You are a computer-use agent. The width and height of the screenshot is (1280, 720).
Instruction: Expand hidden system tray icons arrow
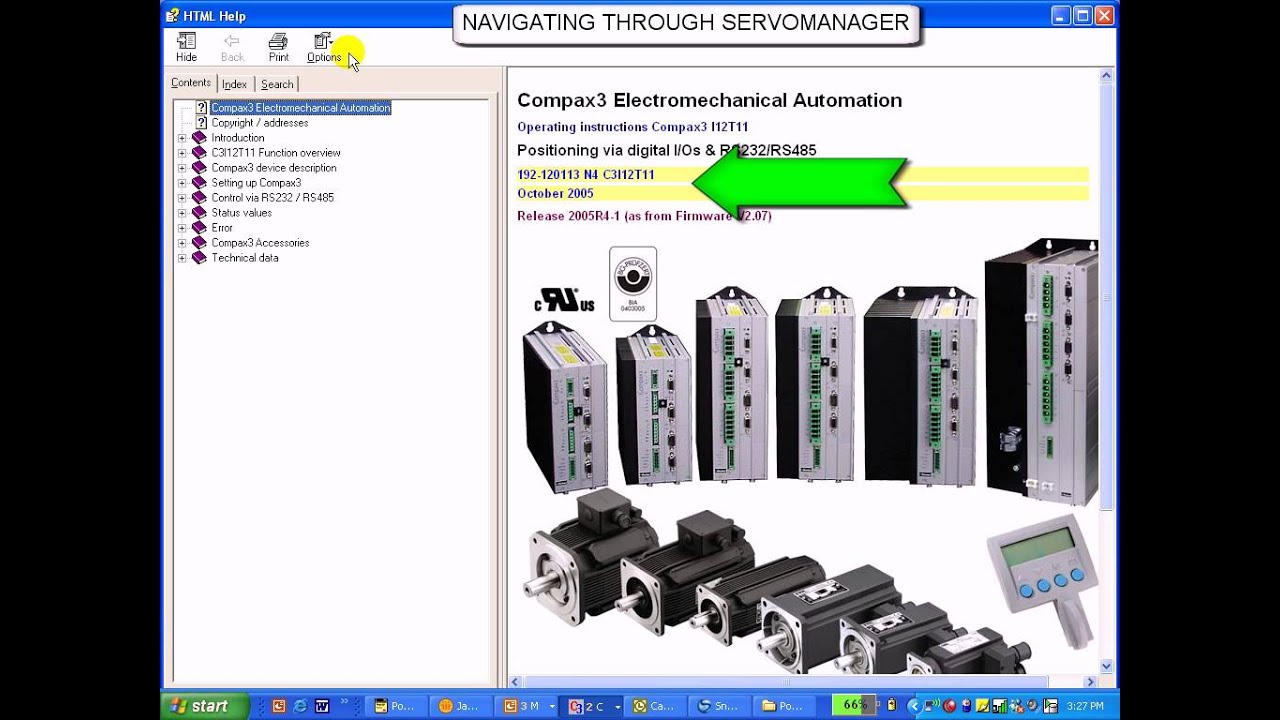pos(916,706)
